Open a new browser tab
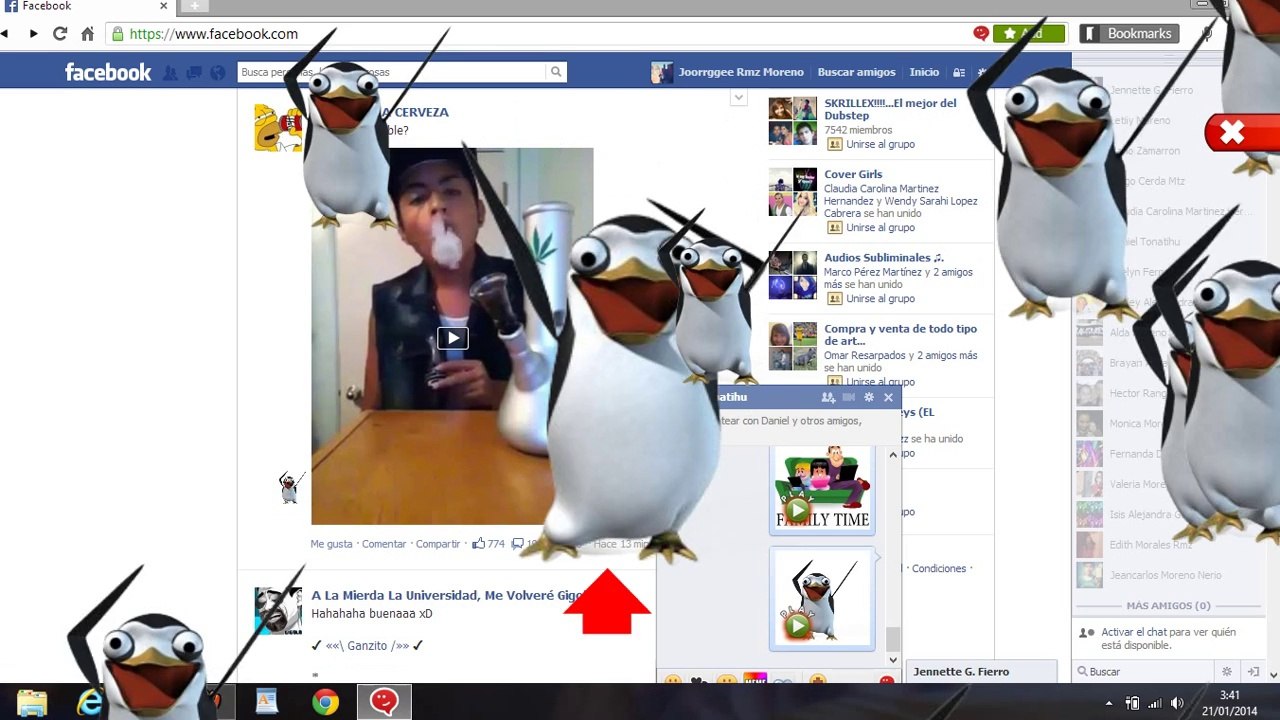1280x720 pixels. pos(194,6)
